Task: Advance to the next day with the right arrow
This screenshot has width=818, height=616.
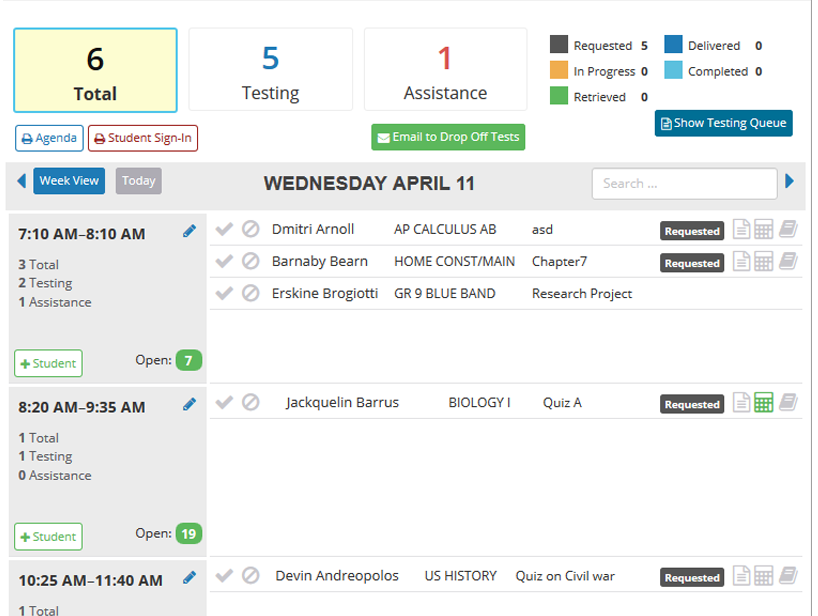Action: coord(789,181)
